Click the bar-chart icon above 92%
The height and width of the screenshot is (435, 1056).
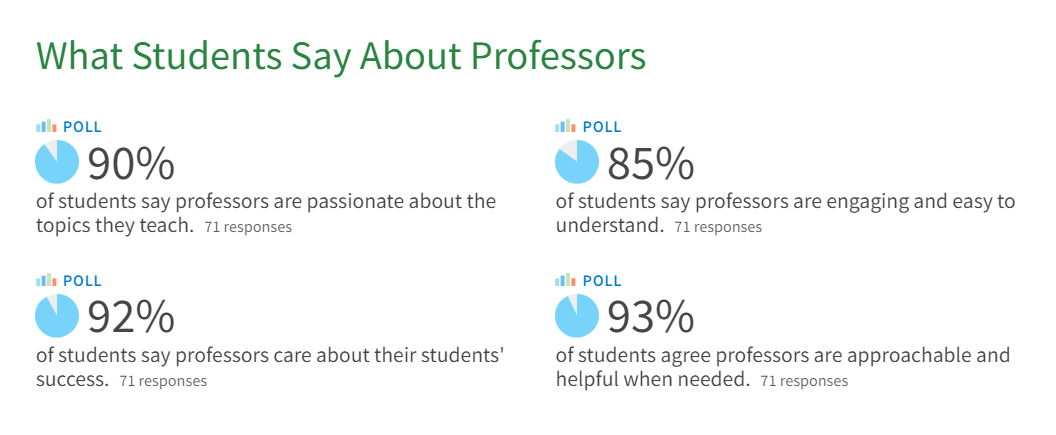pos(46,279)
